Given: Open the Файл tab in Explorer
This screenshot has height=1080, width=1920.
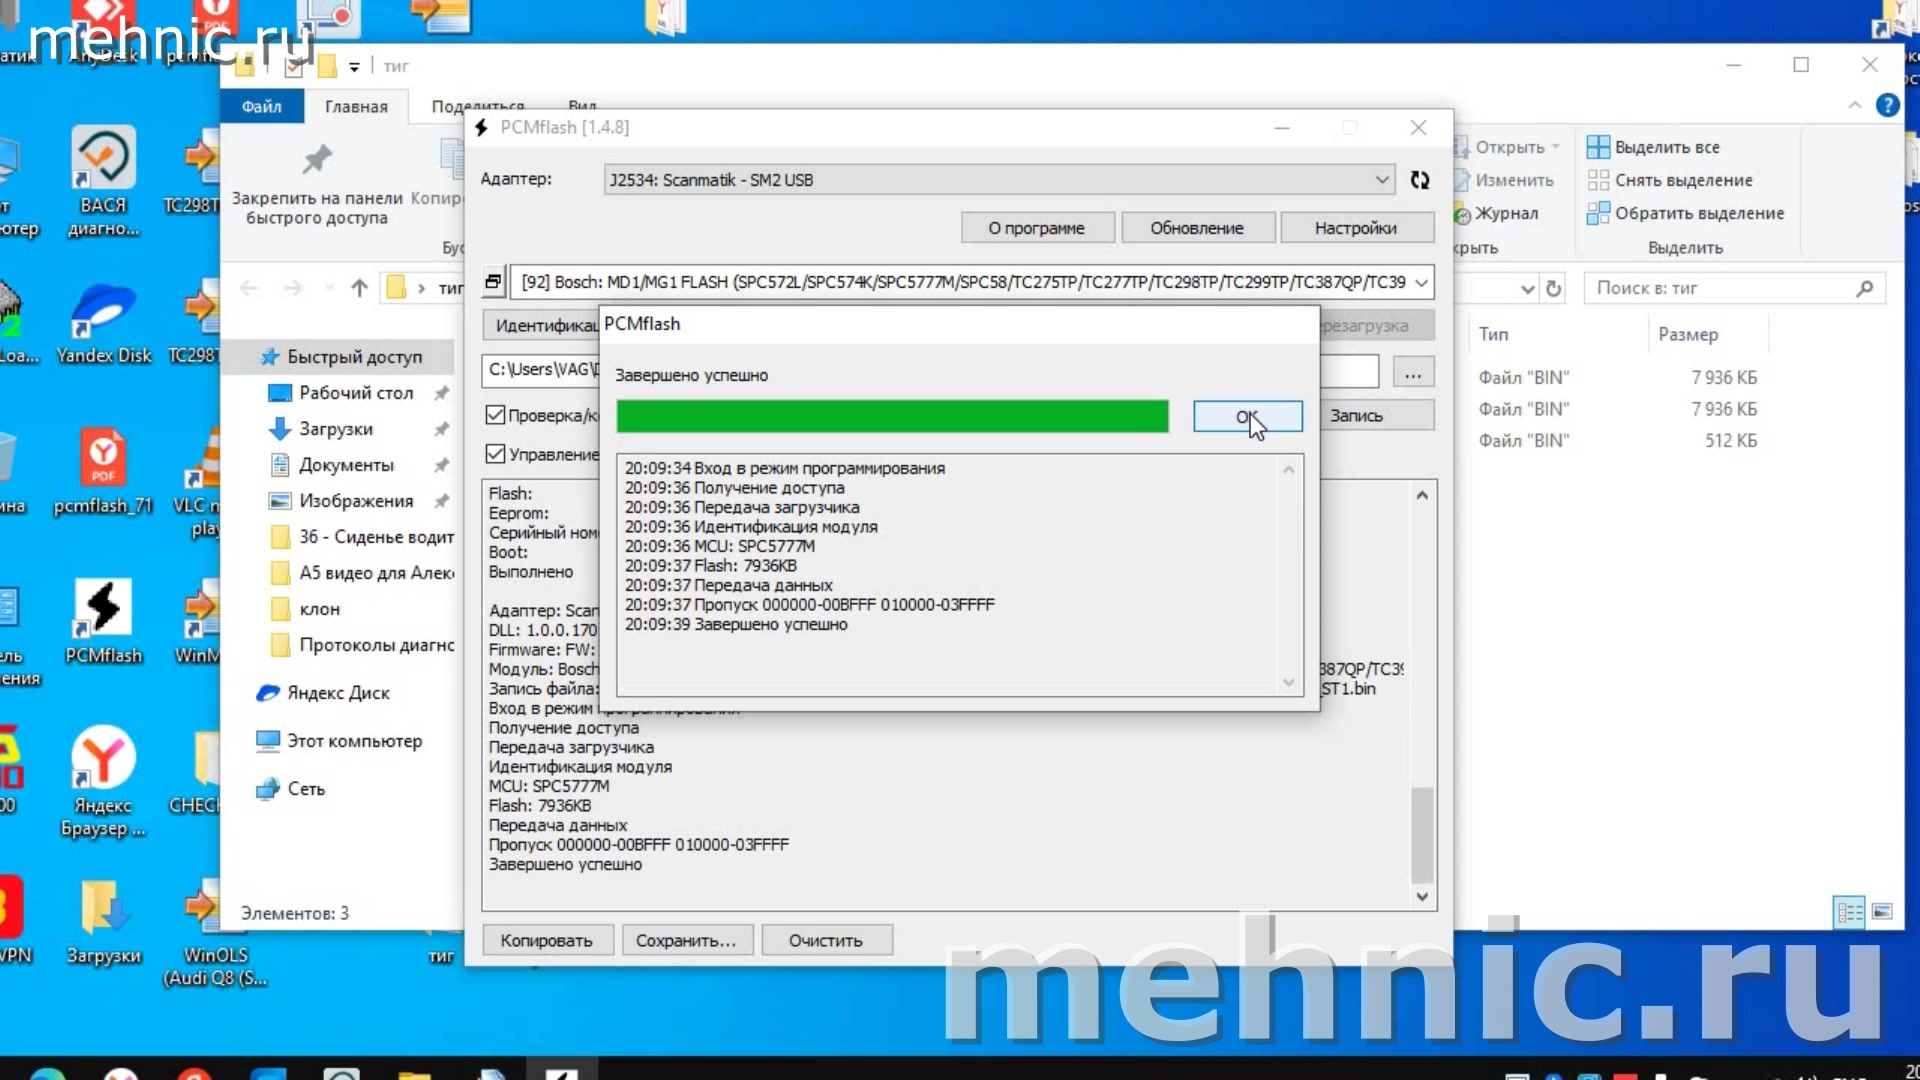Looking at the screenshot, I should pyautogui.click(x=262, y=107).
